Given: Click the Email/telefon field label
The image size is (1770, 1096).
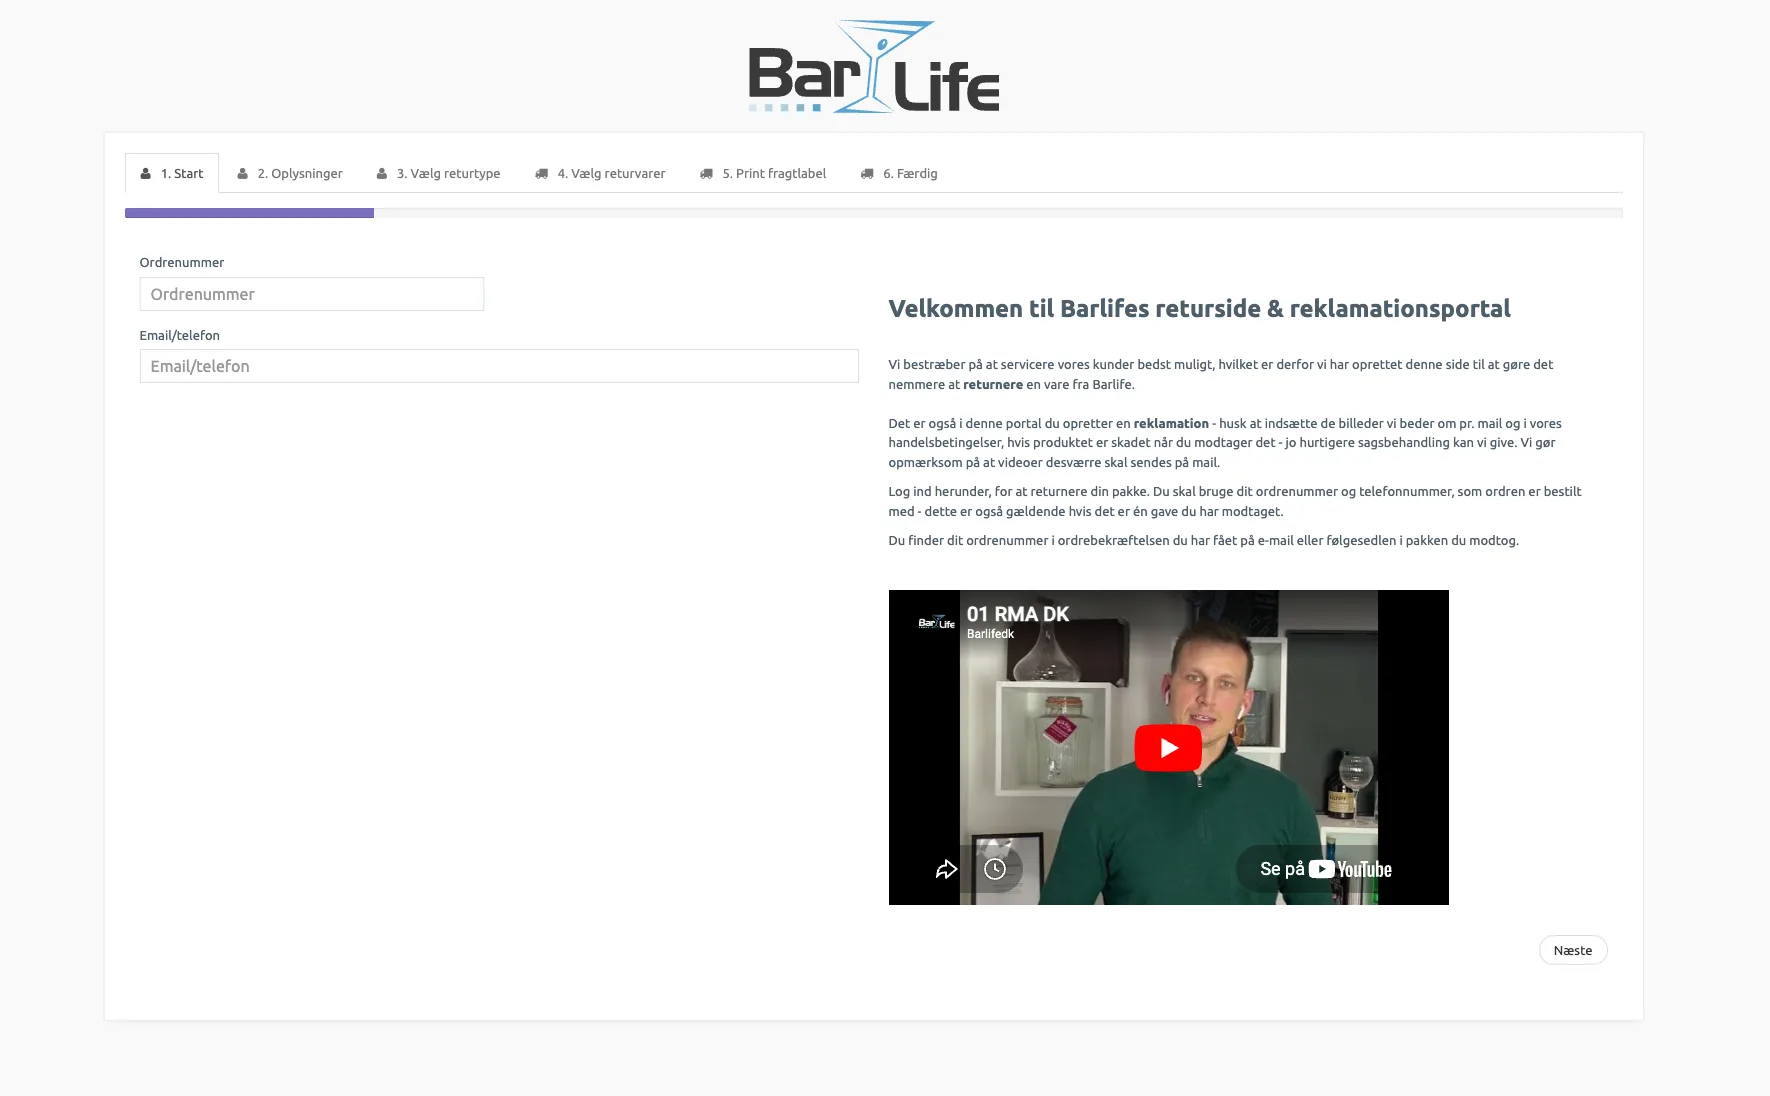Looking at the screenshot, I should pyautogui.click(x=180, y=335).
